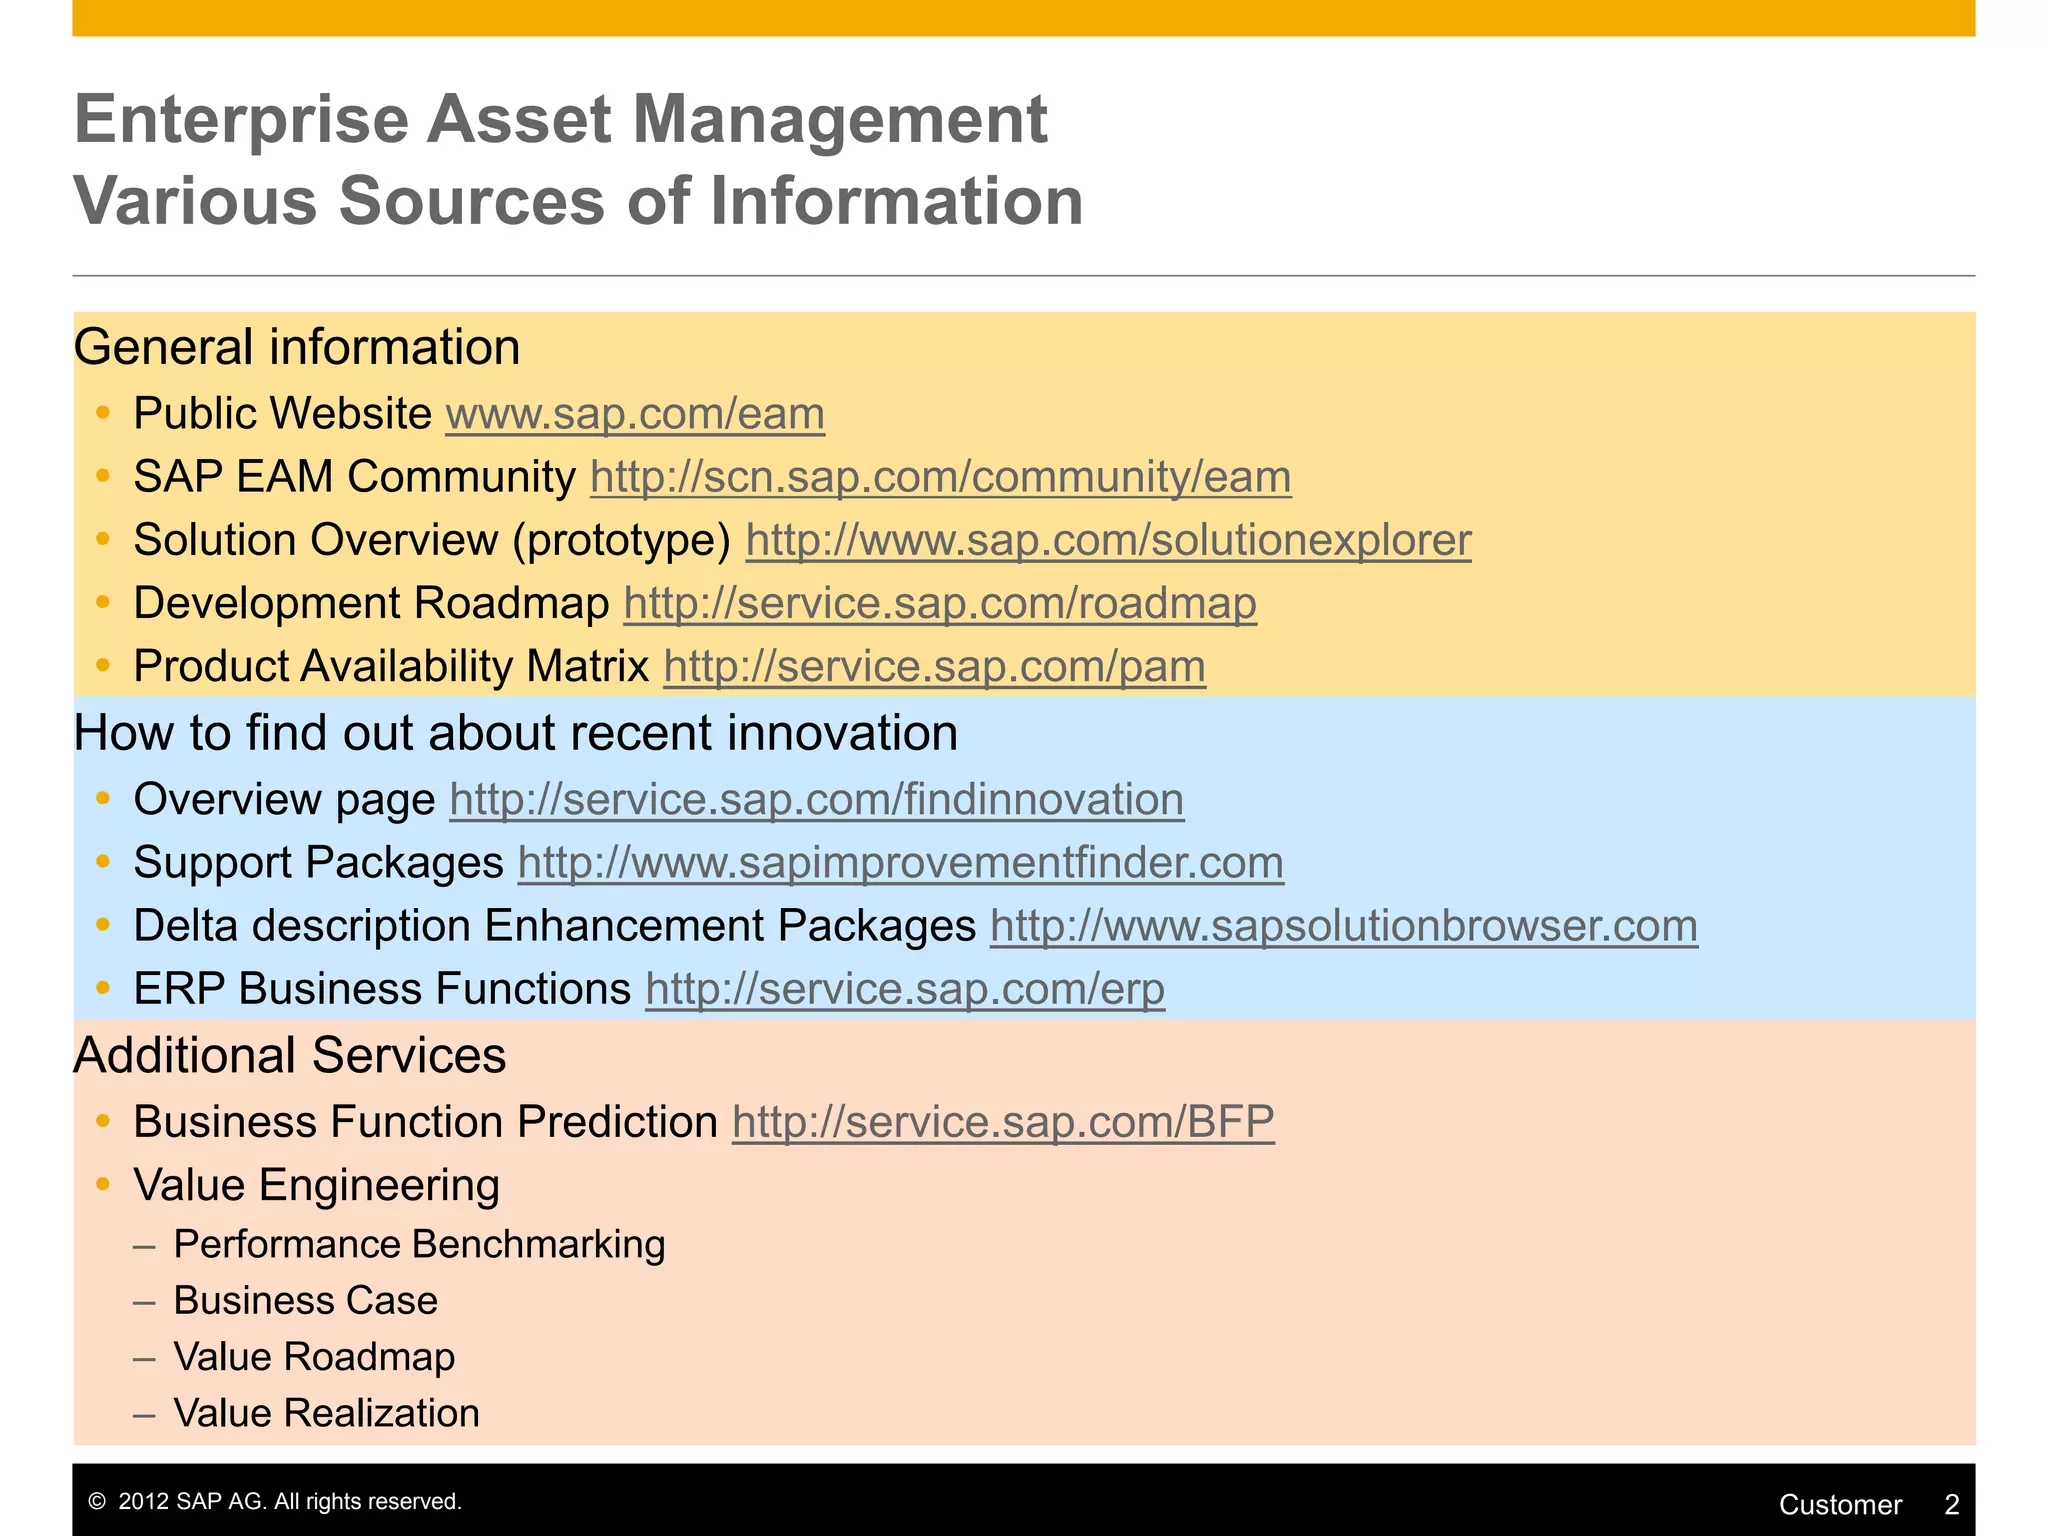Follow the service.sap.com/BFP link
The height and width of the screenshot is (1536, 2048).
coord(1003,1121)
